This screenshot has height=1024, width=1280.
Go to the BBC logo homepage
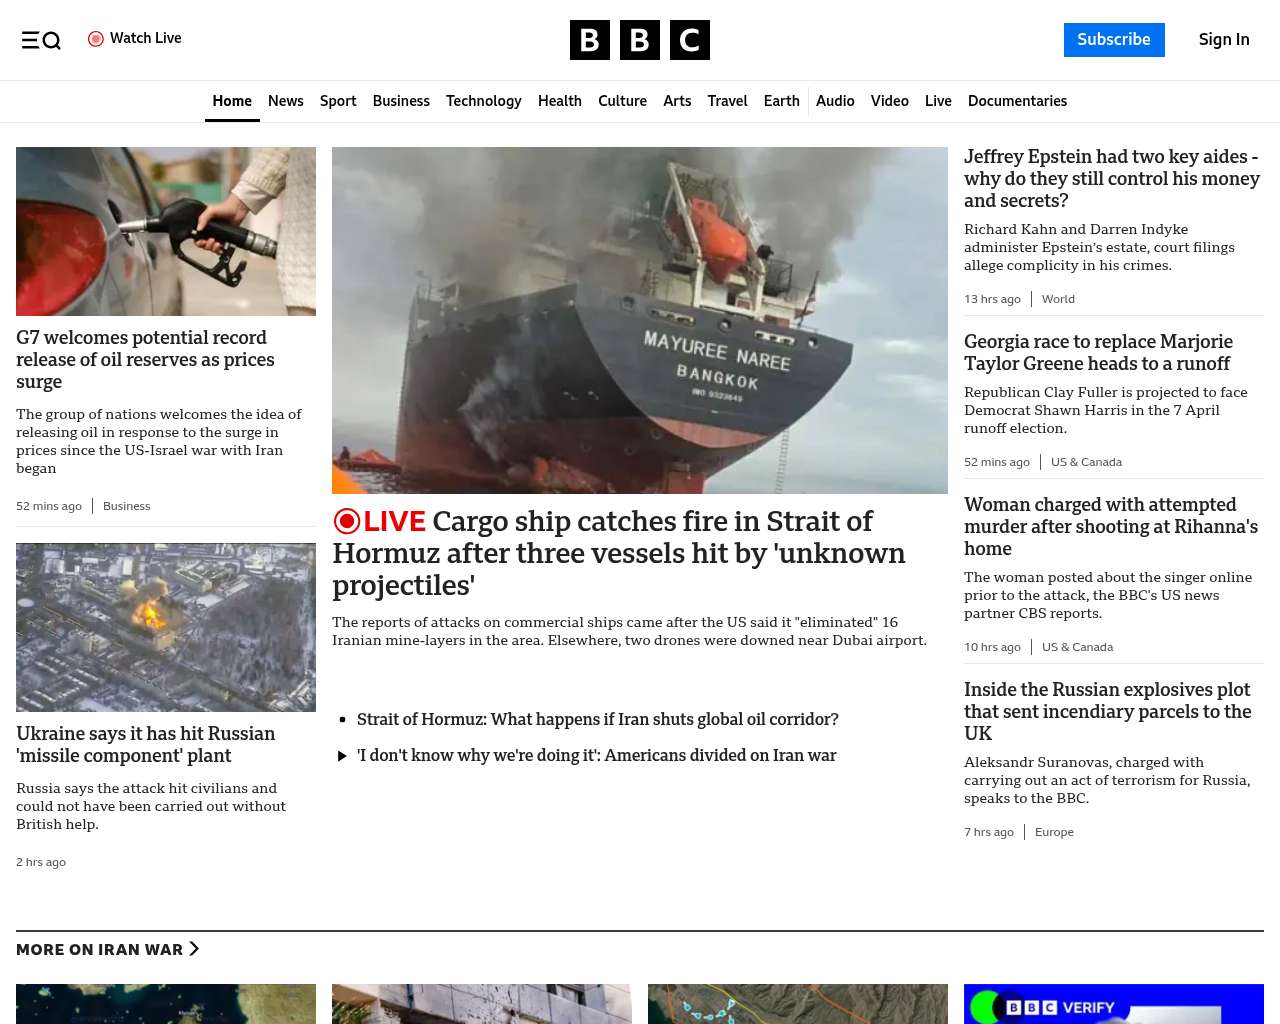pyautogui.click(x=640, y=40)
